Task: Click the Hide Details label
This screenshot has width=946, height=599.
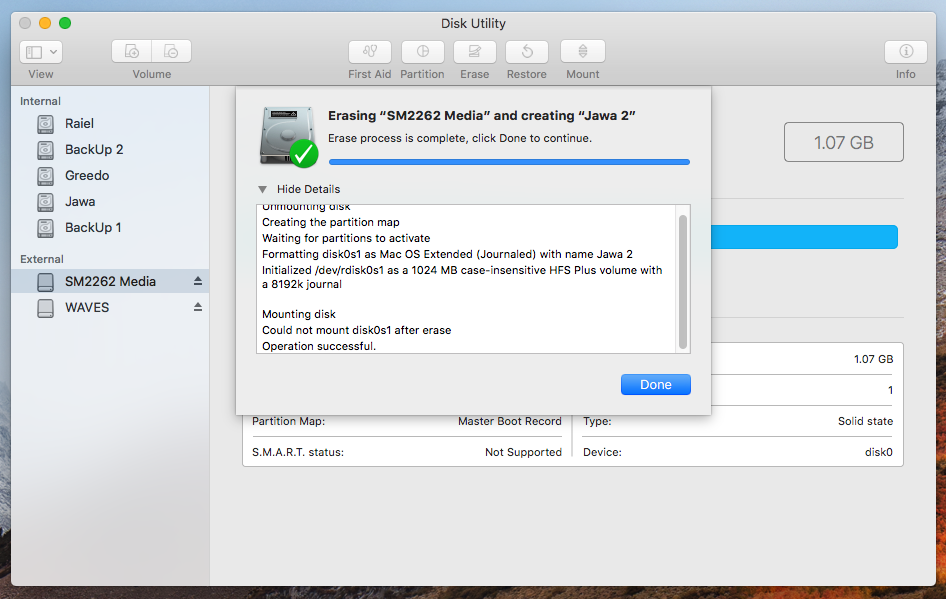Action: 308,189
